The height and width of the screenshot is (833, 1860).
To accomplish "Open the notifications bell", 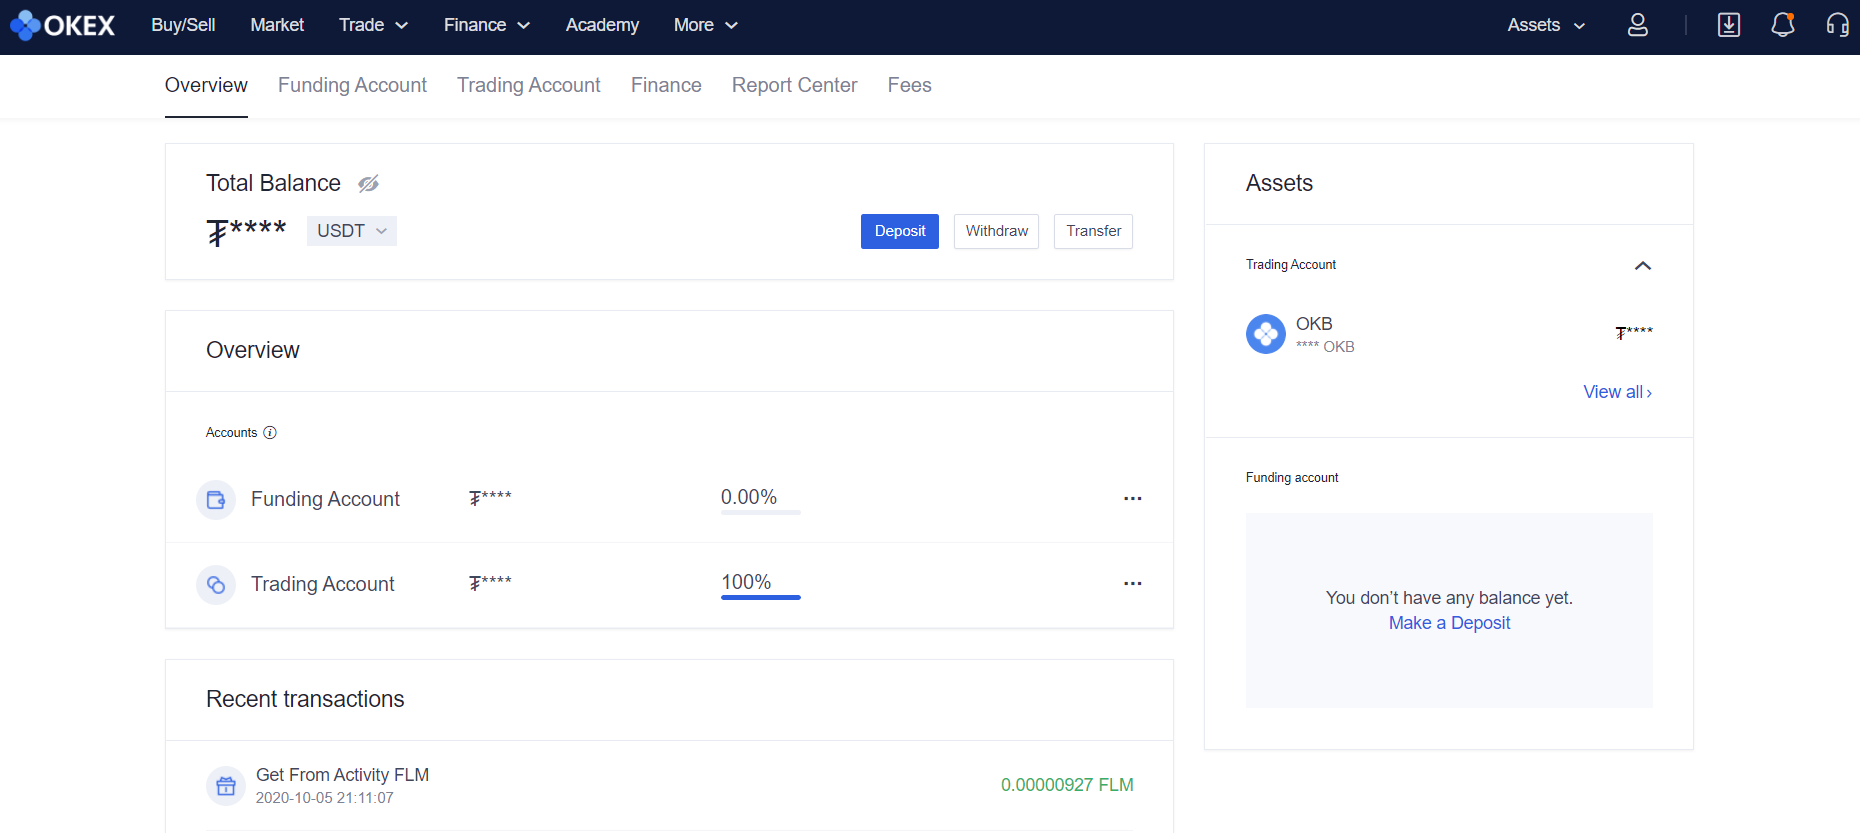I will tap(1783, 25).
